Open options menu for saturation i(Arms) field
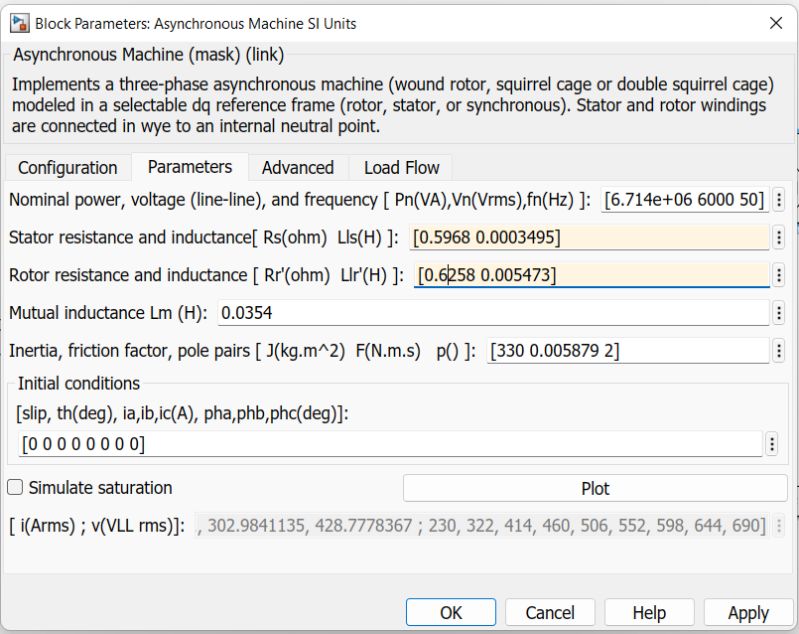This screenshot has height=634, width=799. (x=779, y=525)
